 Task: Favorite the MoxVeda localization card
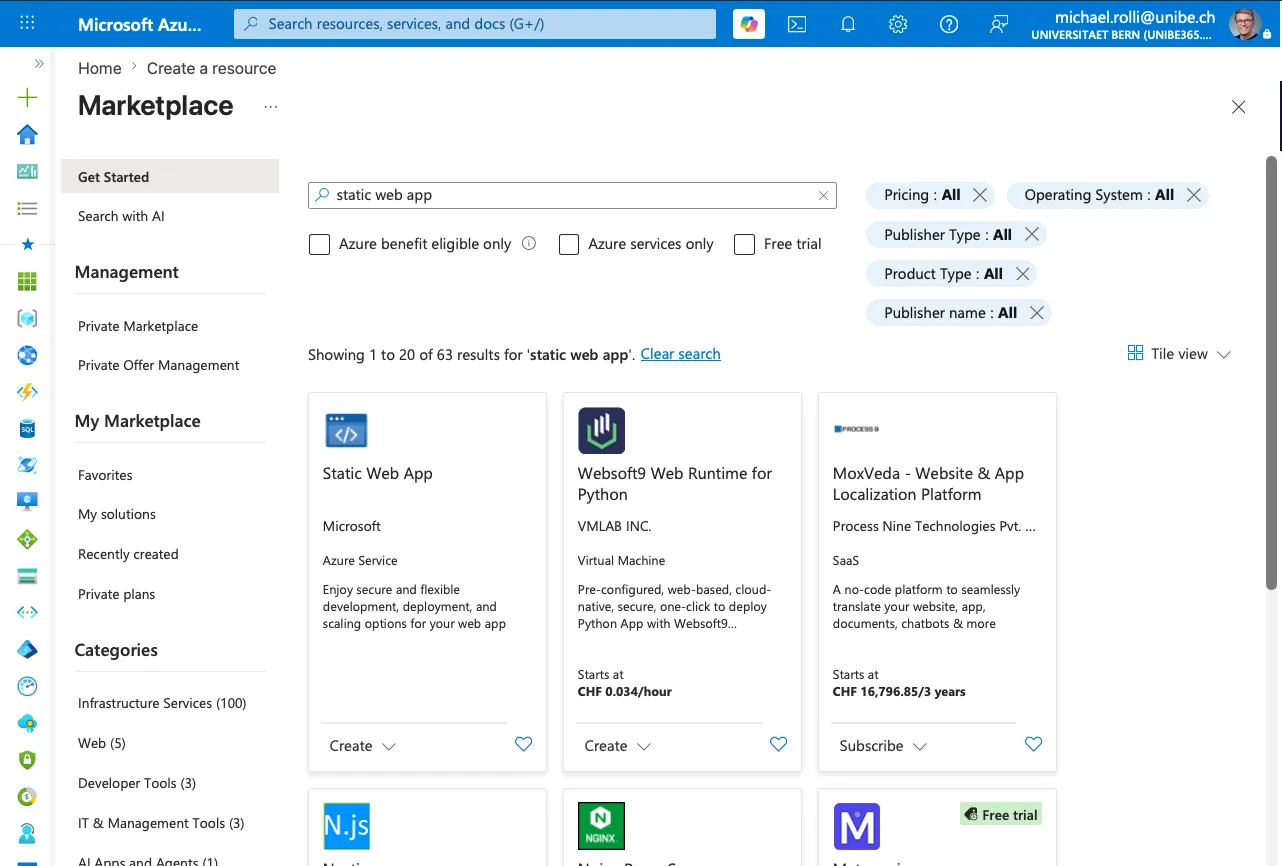[1033, 744]
